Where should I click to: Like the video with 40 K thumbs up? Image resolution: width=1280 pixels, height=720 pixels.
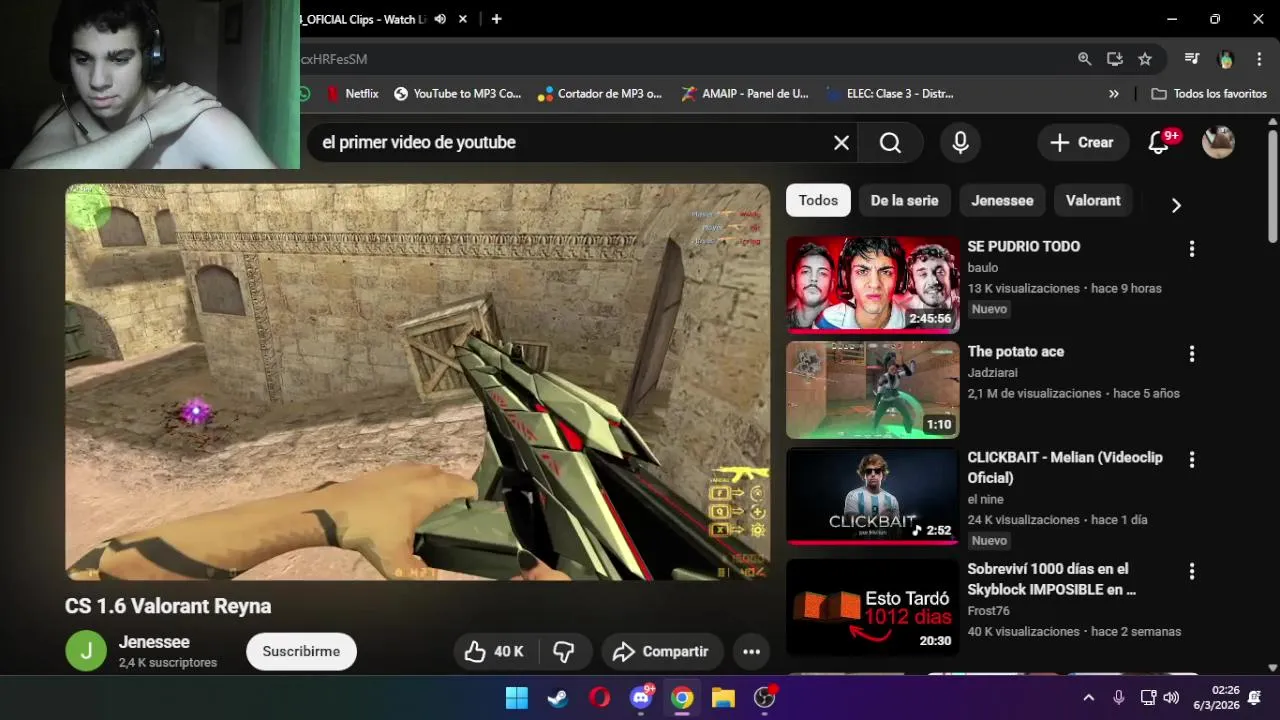[x=495, y=652]
